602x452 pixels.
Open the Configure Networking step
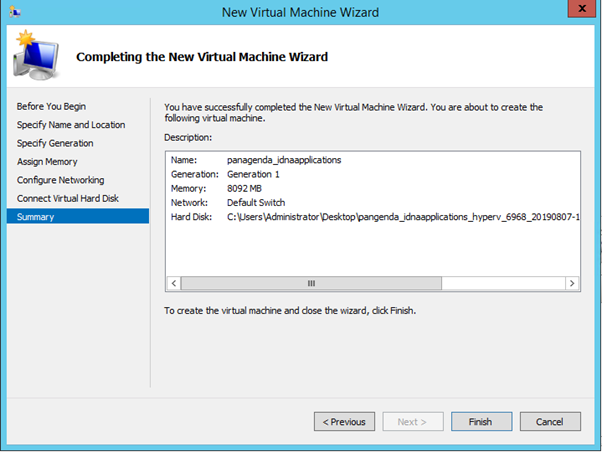[60, 180]
